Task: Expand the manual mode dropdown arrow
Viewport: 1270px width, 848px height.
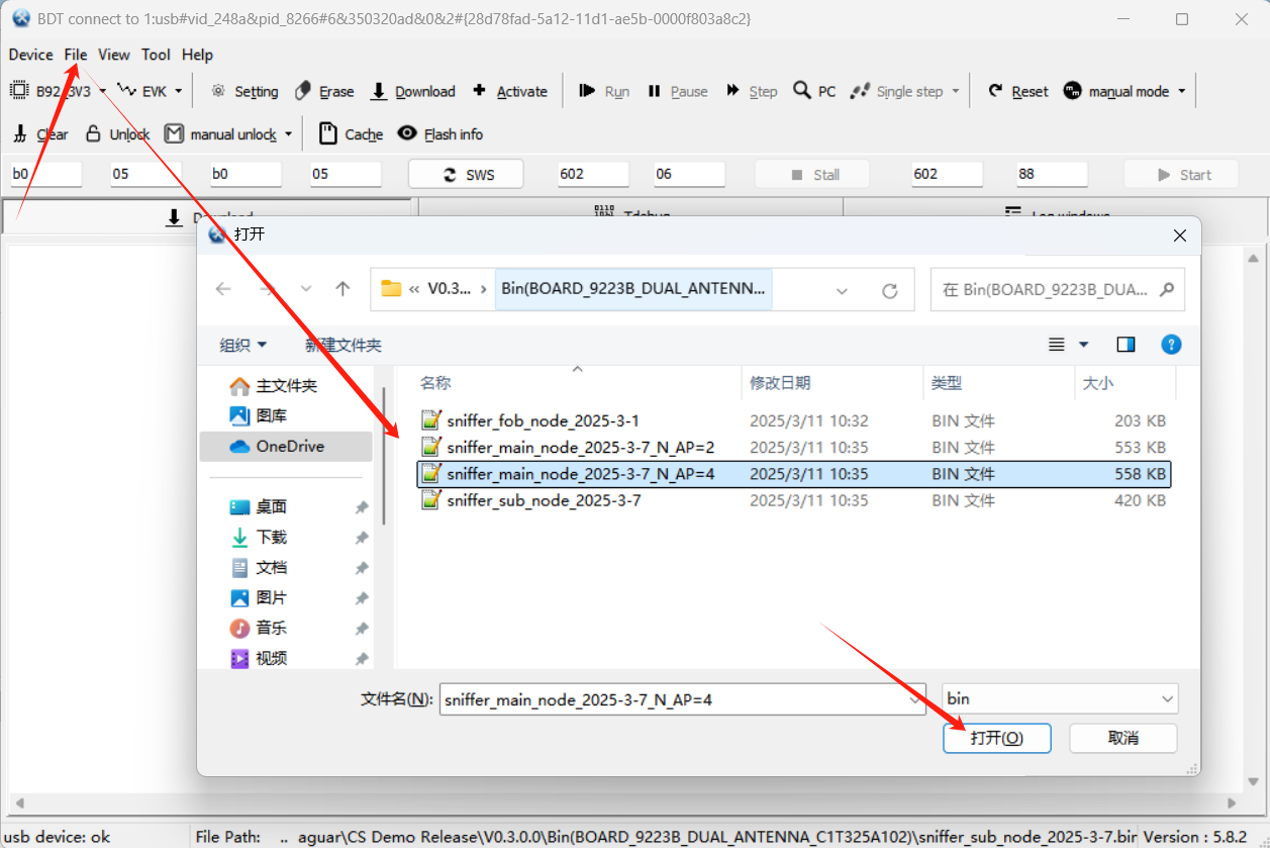Action: tap(1181, 91)
